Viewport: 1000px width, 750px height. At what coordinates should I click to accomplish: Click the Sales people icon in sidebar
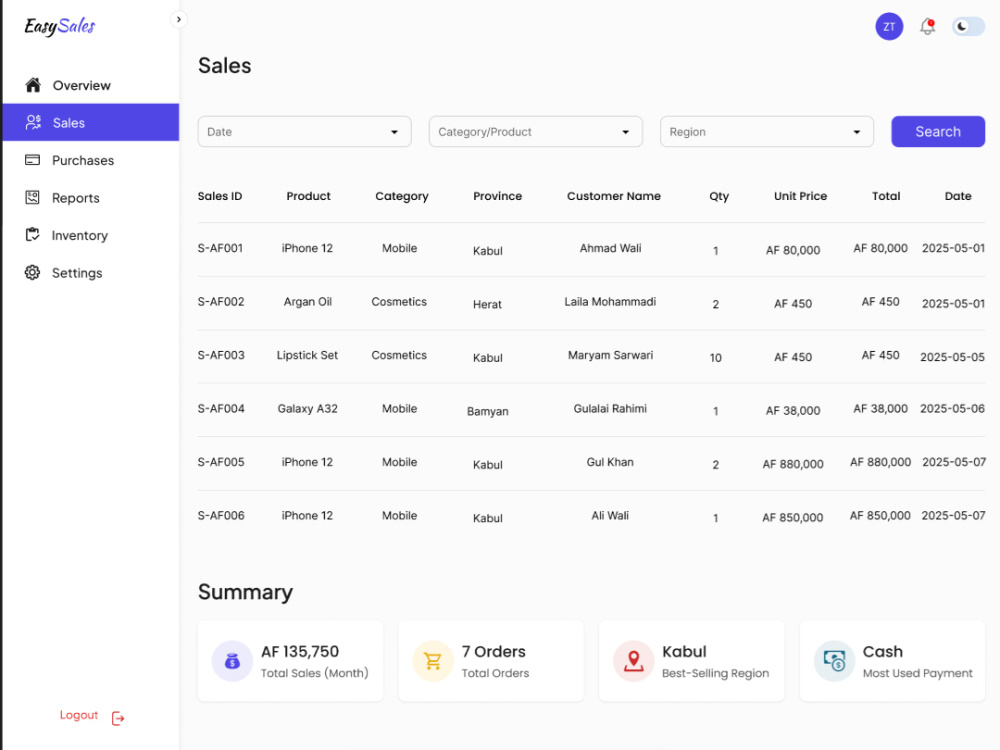tap(33, 122)
